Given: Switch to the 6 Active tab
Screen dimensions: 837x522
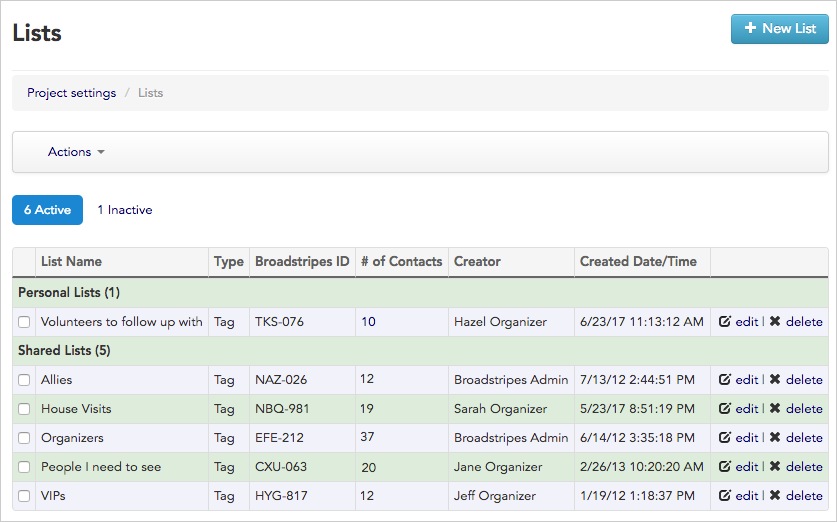Looking at the screenshot, I should (48, 210).
